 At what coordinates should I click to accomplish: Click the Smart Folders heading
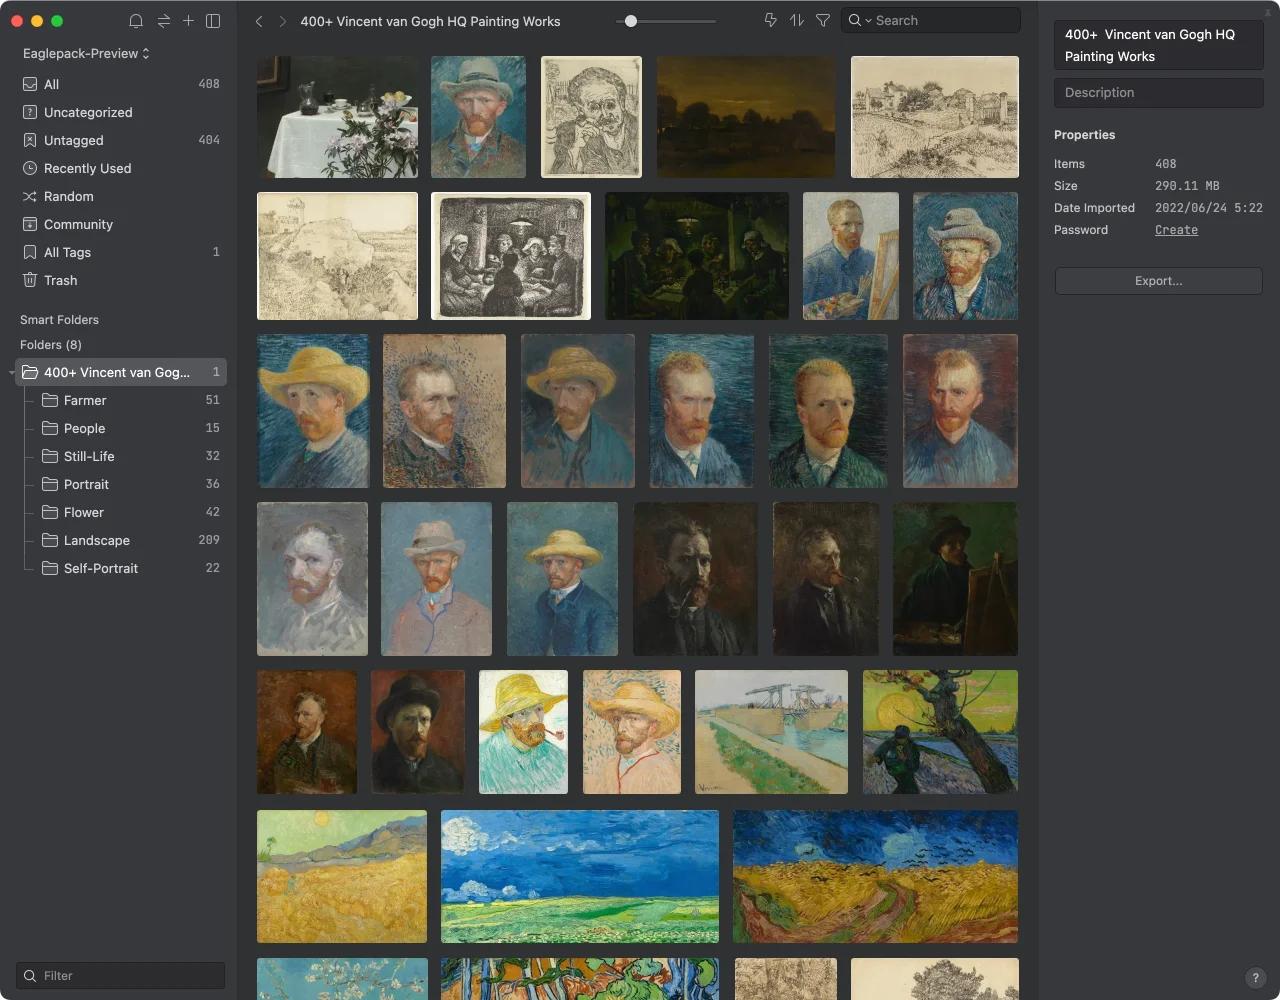pos(59,320)
